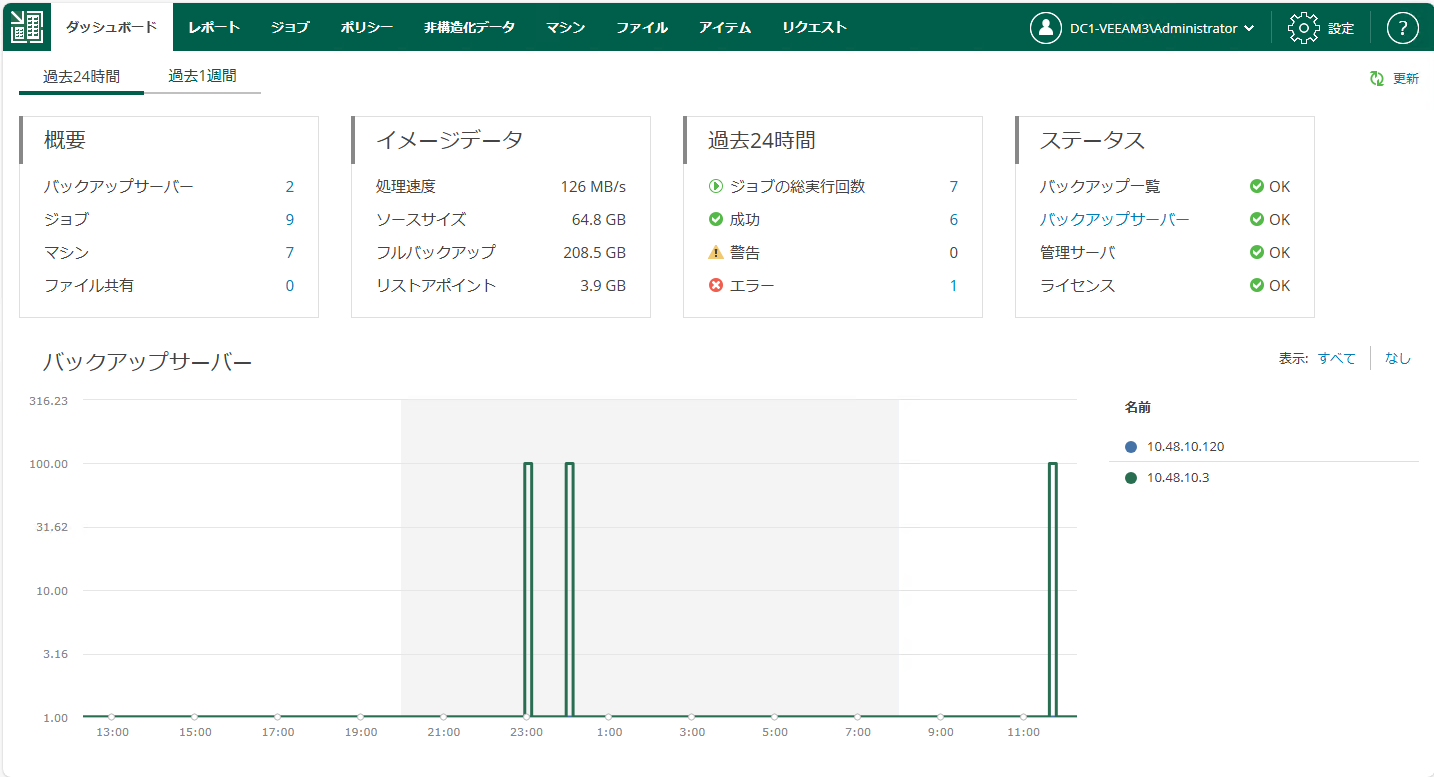Click the user avatar icon

point(1046,28)
